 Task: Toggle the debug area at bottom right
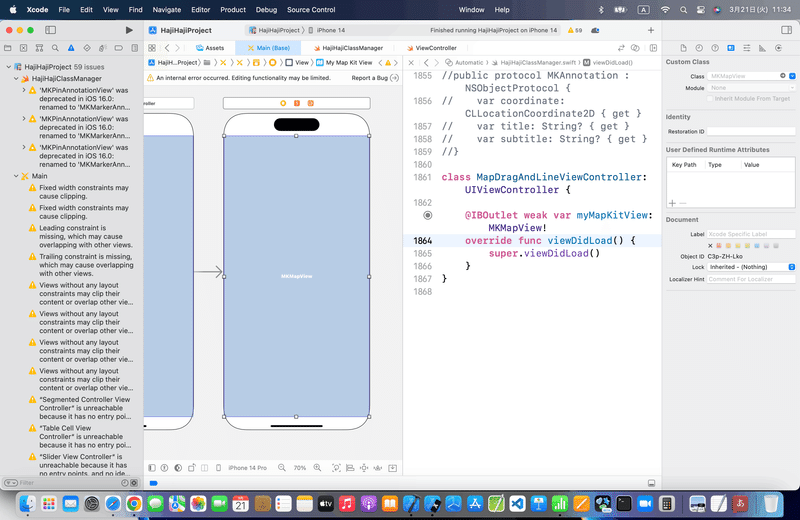[652, 483]
